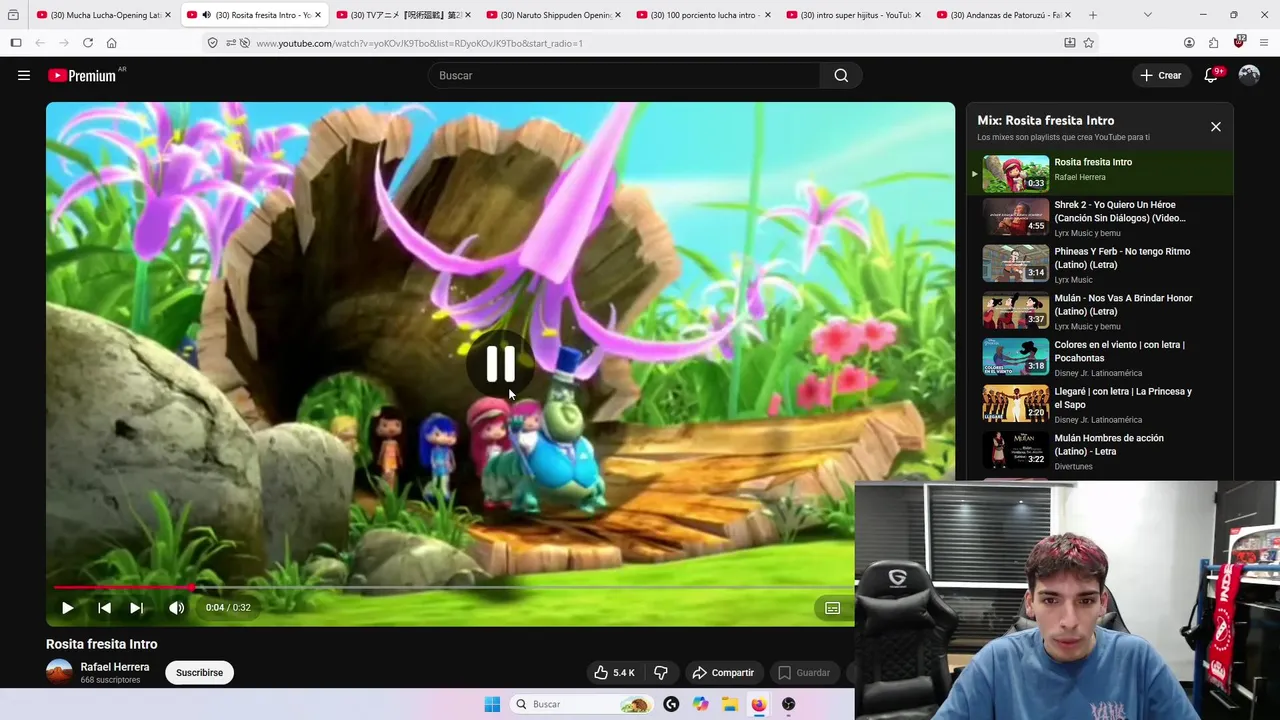Screen dimensions: 1280x720
Task: Select Llegaré La Princesa y el Sapo video
Action: (1100, 405)
